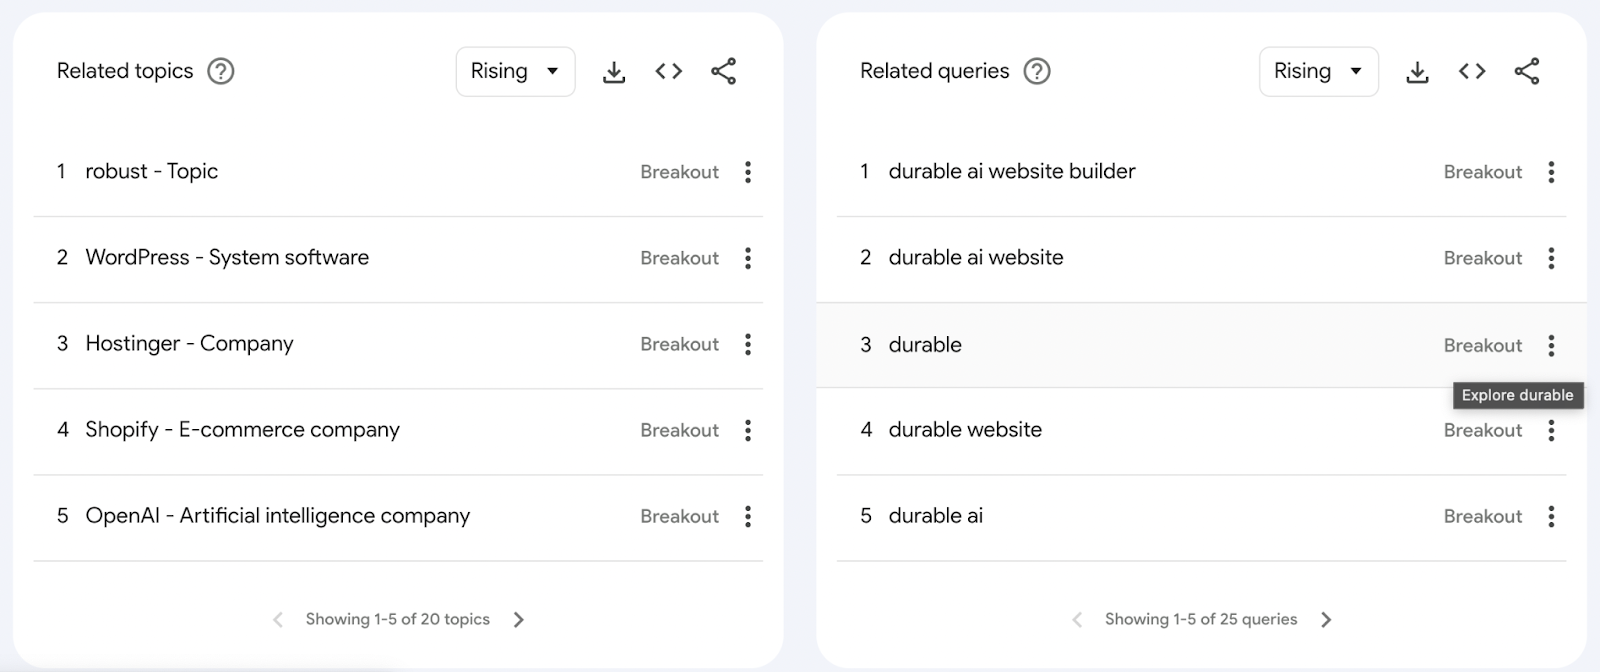
Task: Download the Related topics data as CSV
Action: pos(614,72)
